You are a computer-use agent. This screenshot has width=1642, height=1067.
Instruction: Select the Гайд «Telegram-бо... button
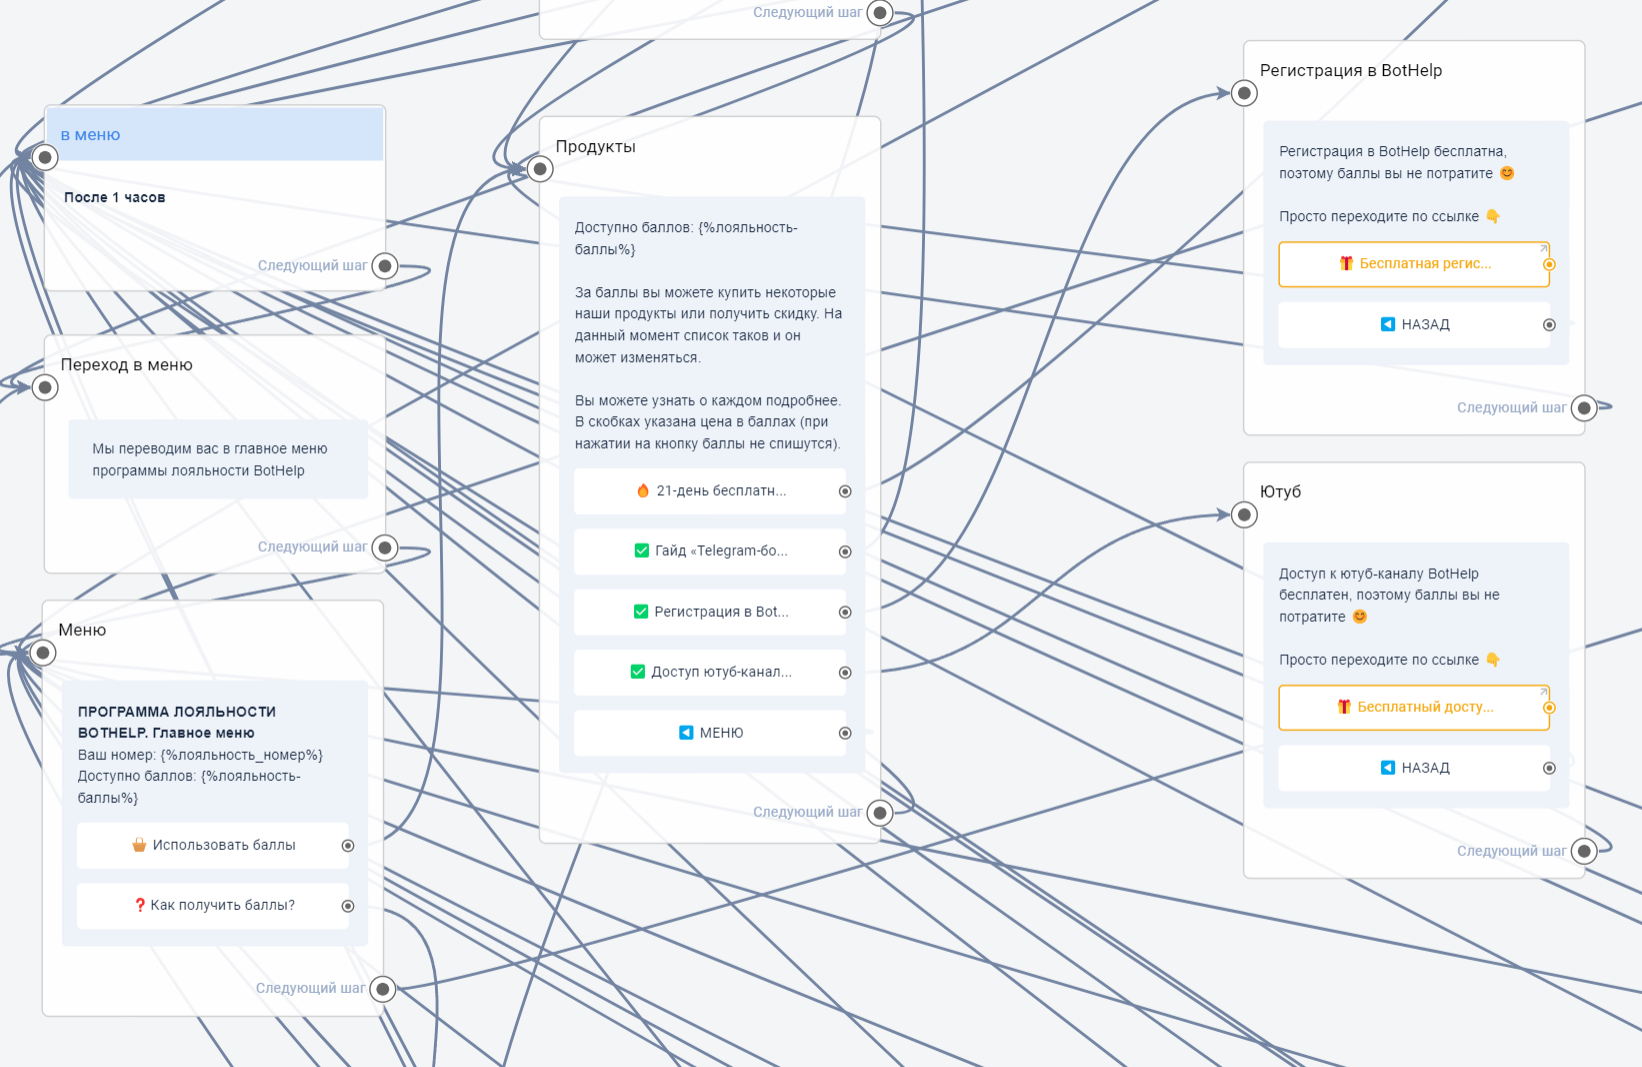(710, 552)
